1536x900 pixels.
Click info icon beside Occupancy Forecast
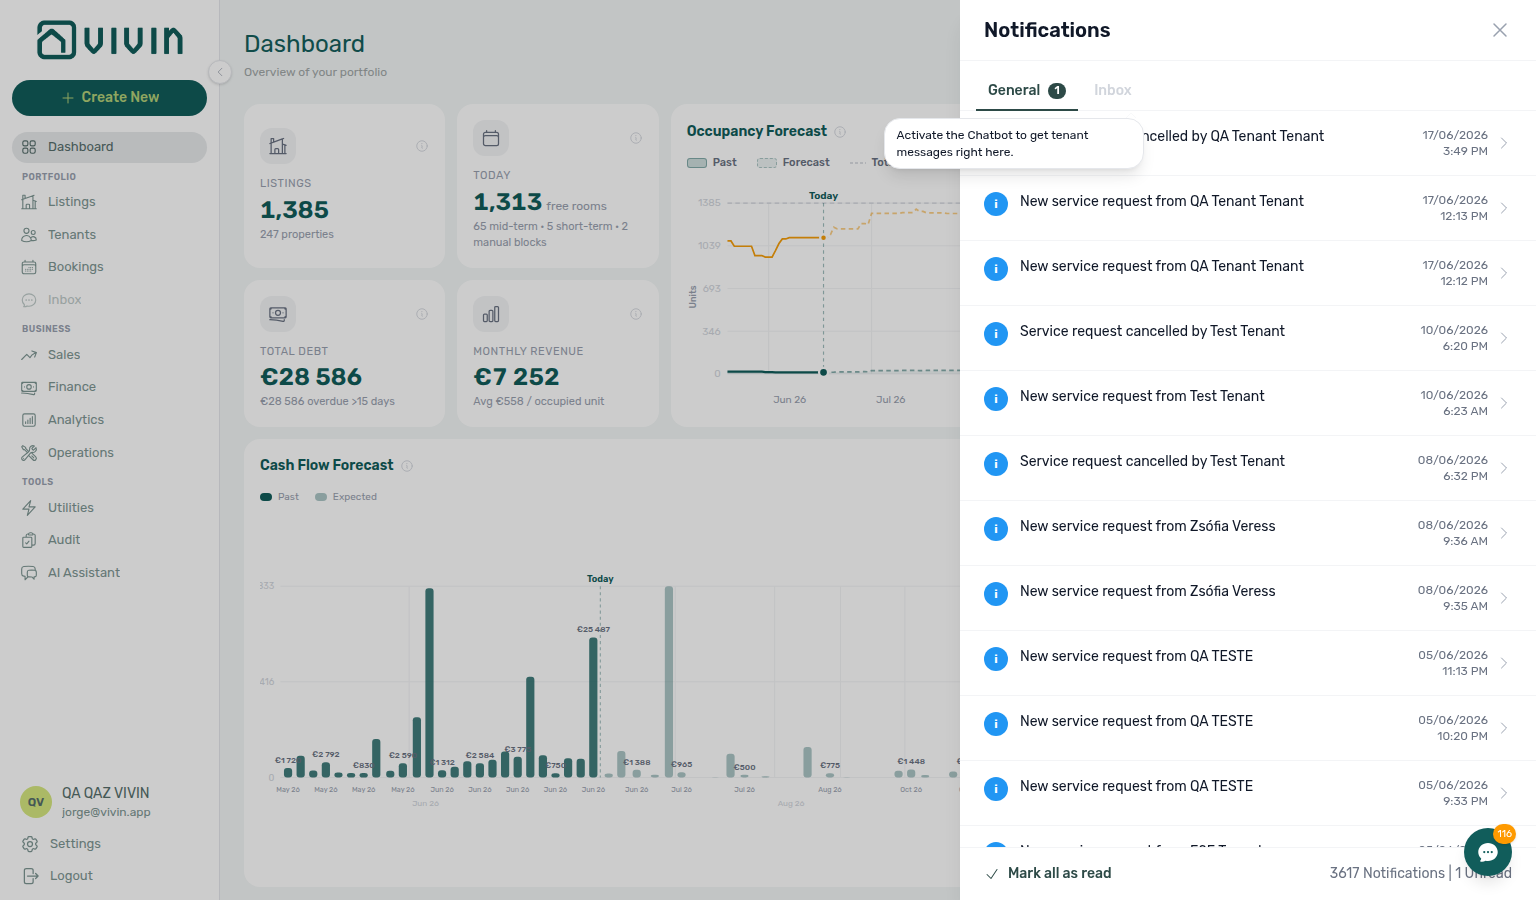click(840, 132)
